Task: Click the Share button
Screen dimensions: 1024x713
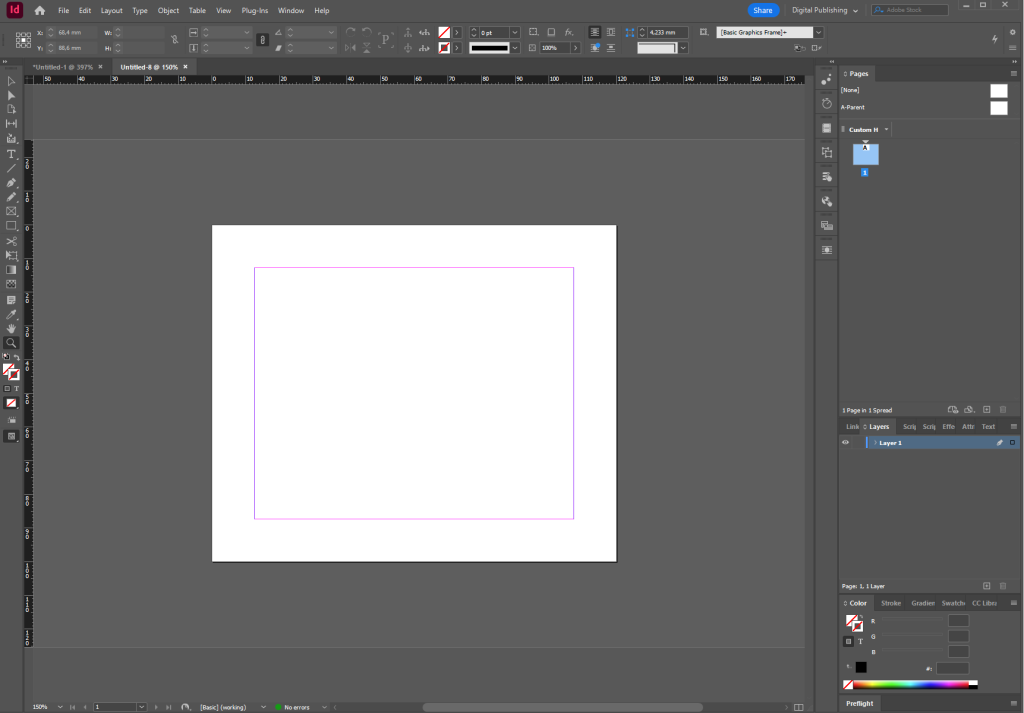Action: (x=763, y=10)
